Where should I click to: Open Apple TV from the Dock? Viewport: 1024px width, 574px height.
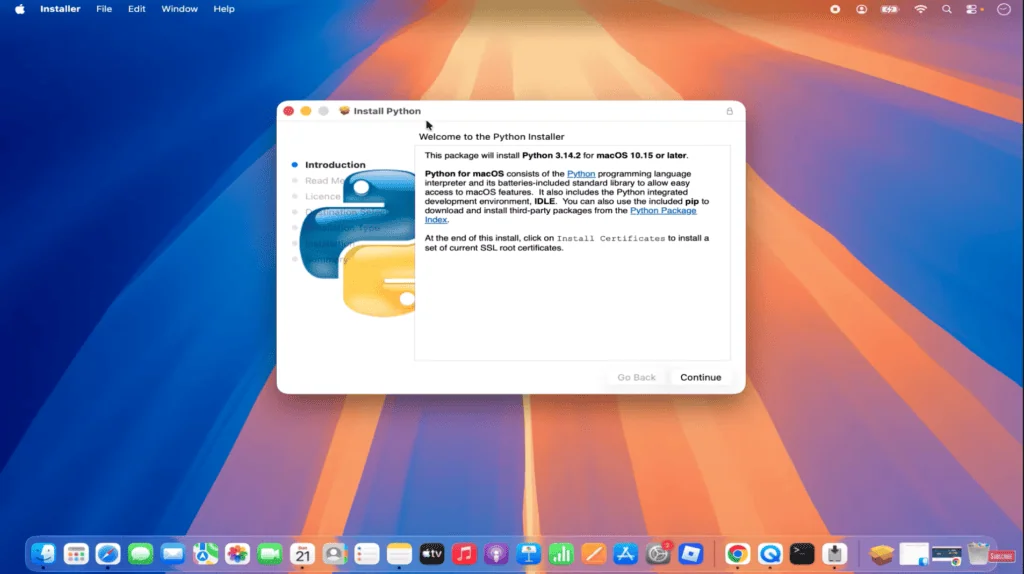coord(432,554)
